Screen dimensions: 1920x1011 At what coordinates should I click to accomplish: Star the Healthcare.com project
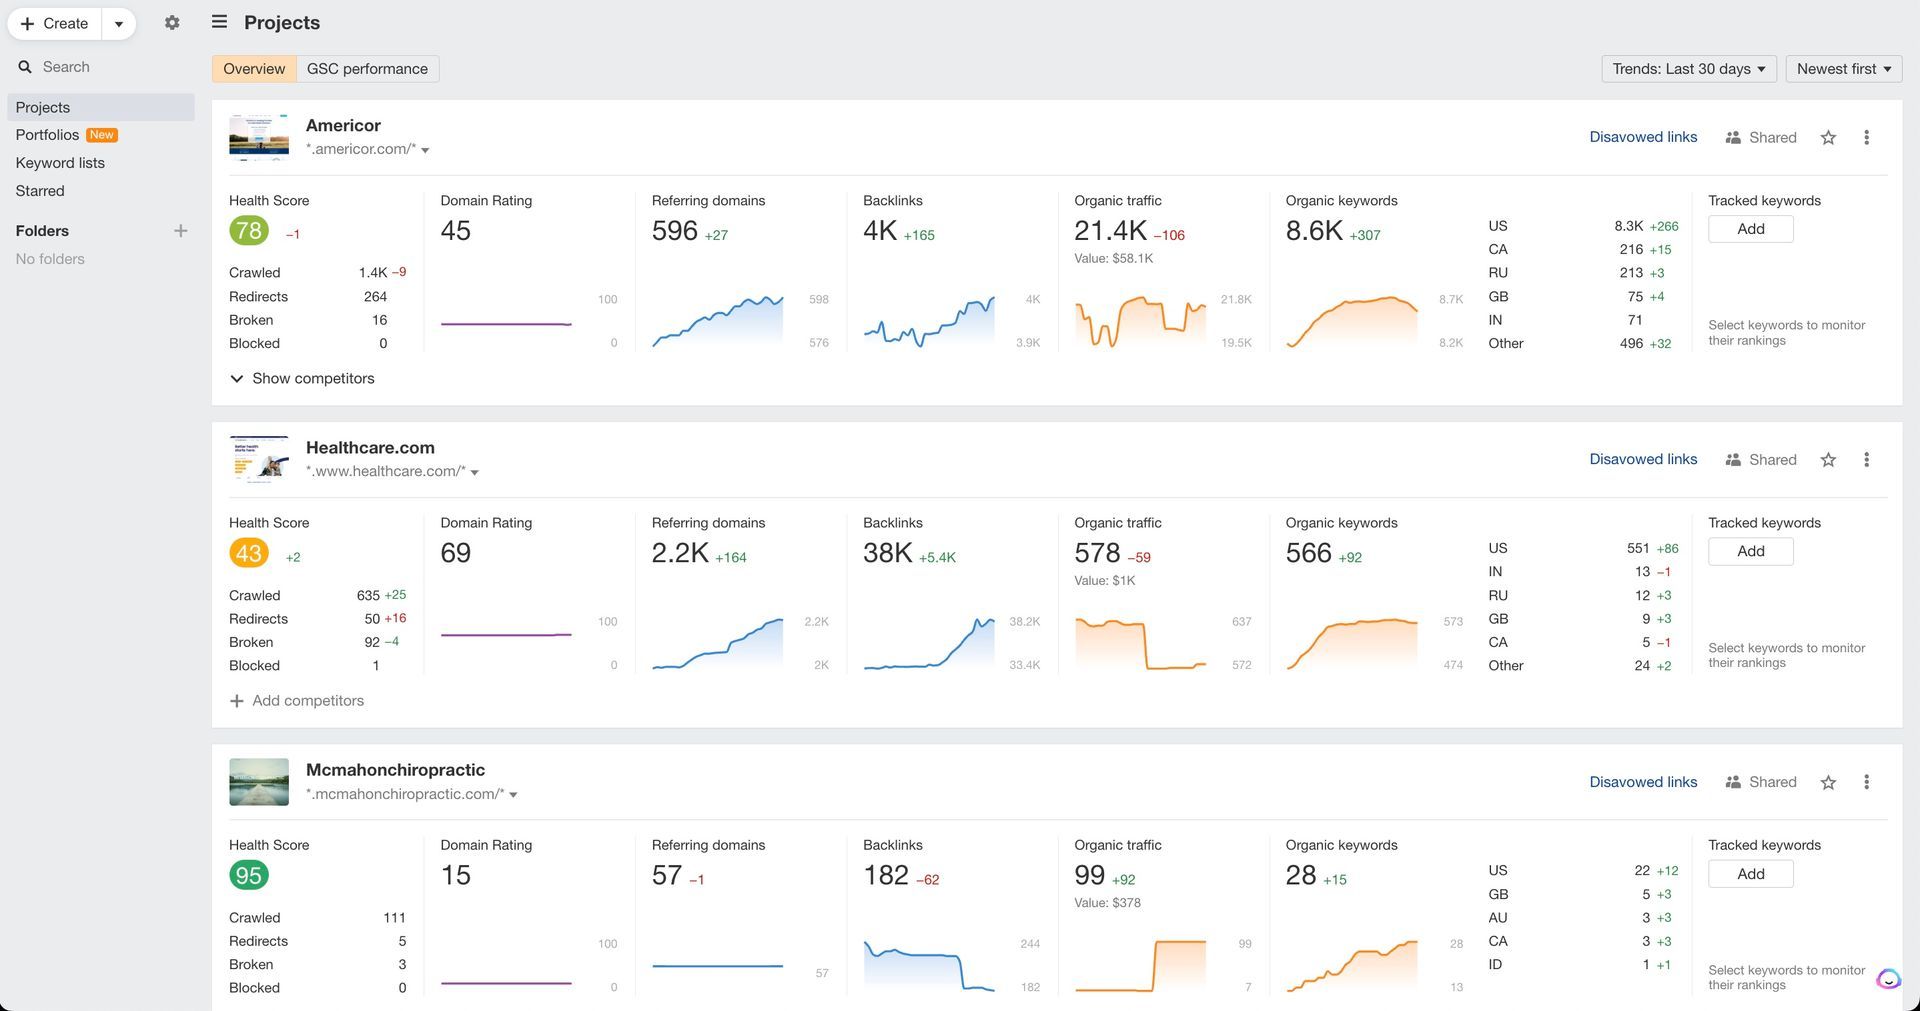pos(1828,460)
